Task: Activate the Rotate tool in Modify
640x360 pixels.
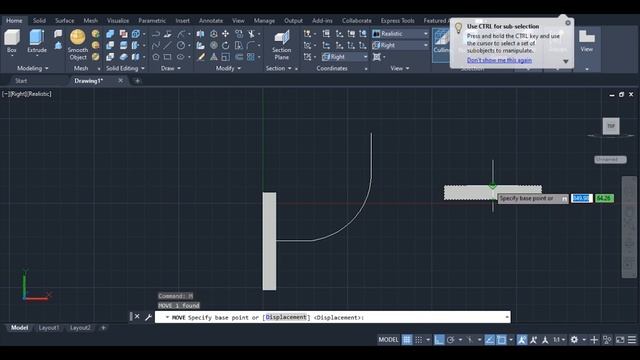Action: click(x=225, y=45)
